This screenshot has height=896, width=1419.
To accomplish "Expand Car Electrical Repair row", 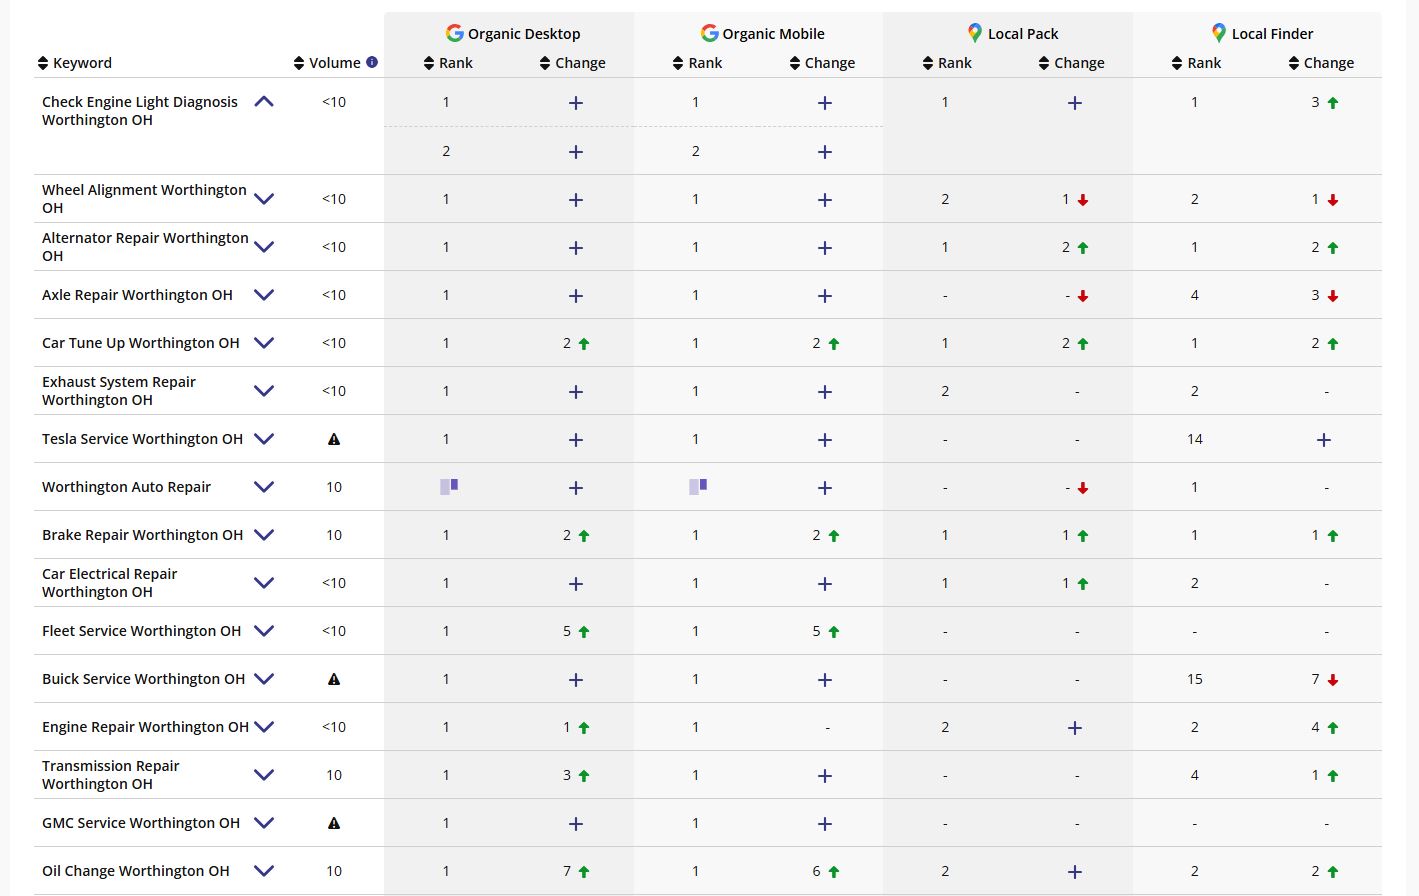I will (x=264, y=583).
